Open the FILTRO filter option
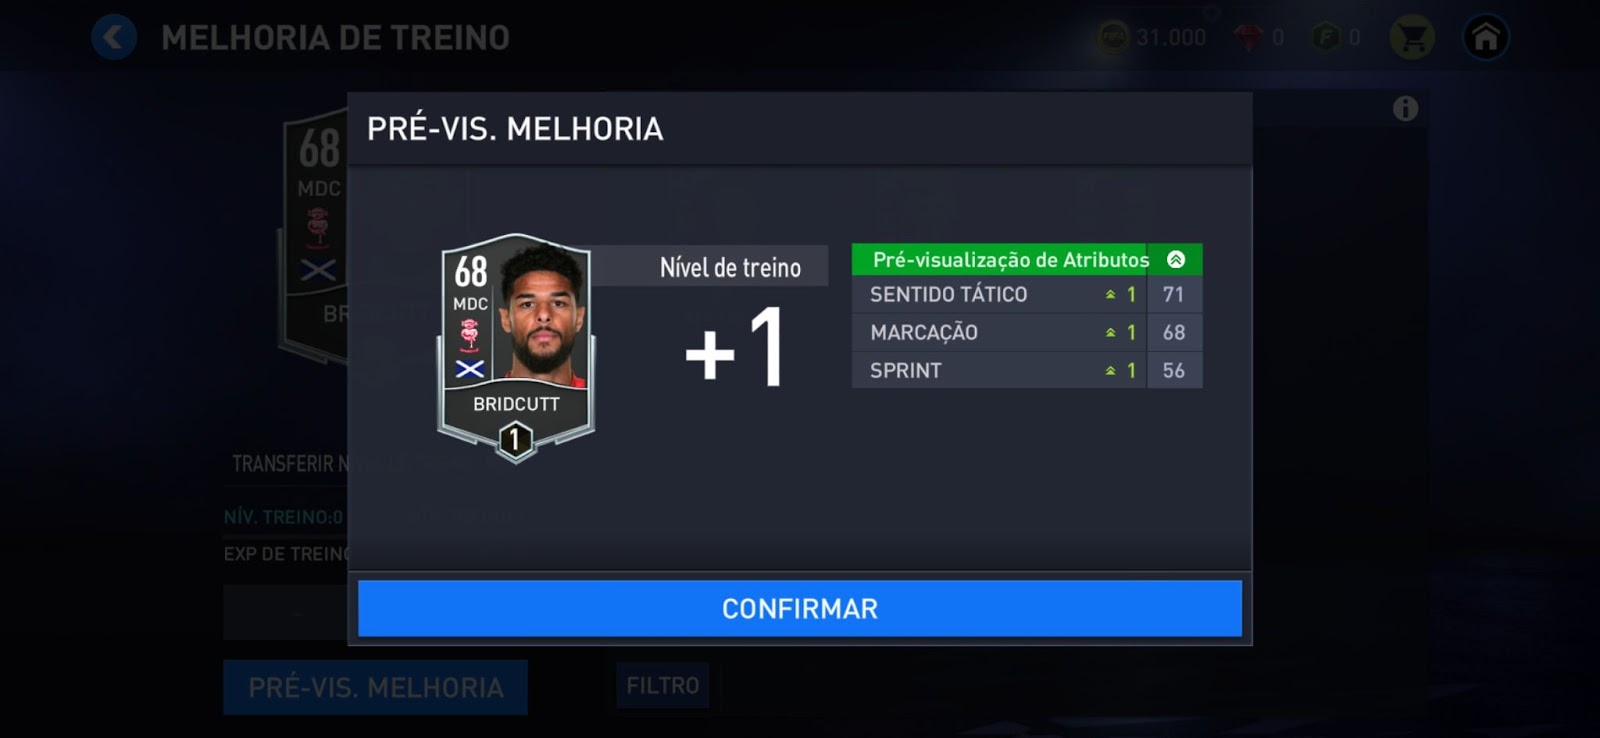The image size is (1600, 738). click(x=662, y=686)
